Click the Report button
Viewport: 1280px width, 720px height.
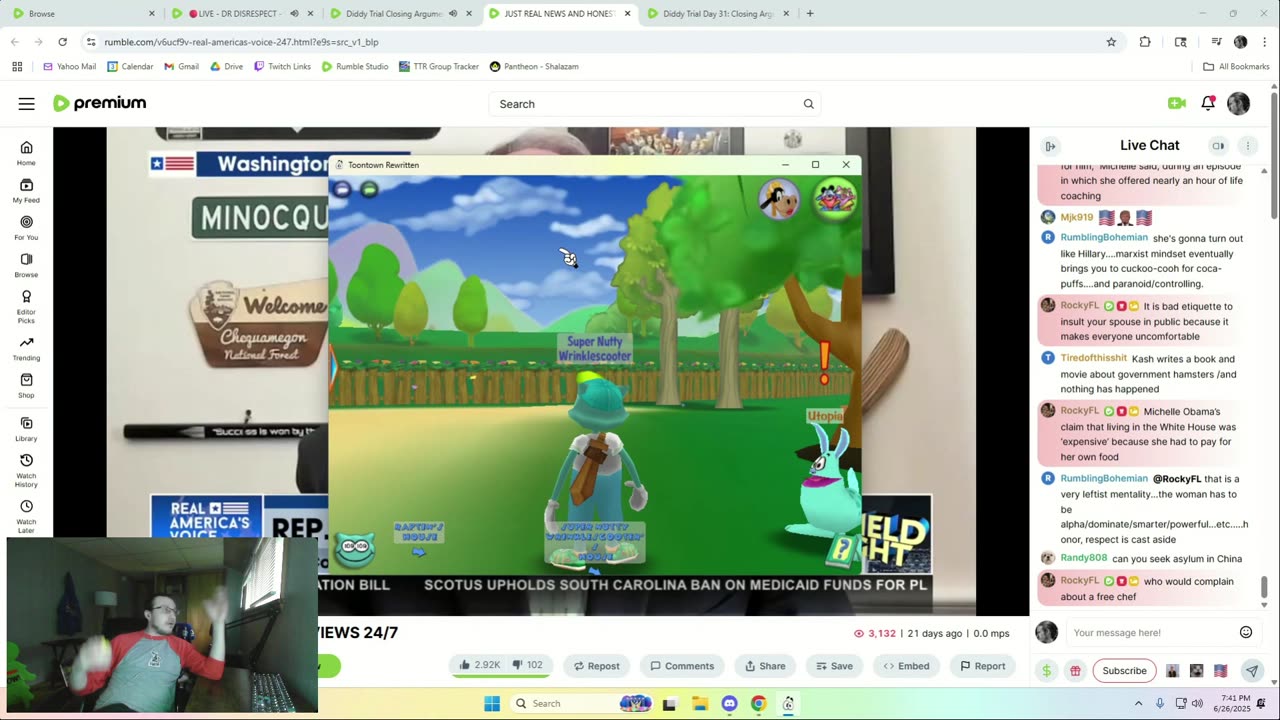pyautogui.click(x=982, y=666)
